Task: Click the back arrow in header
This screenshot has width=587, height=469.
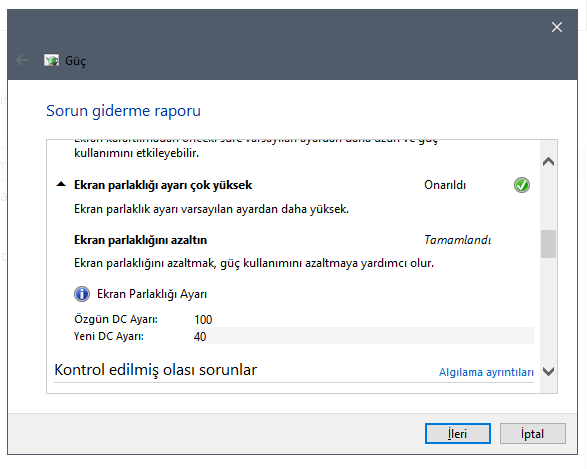Action: pyautogui.click(x=22, y=60)
